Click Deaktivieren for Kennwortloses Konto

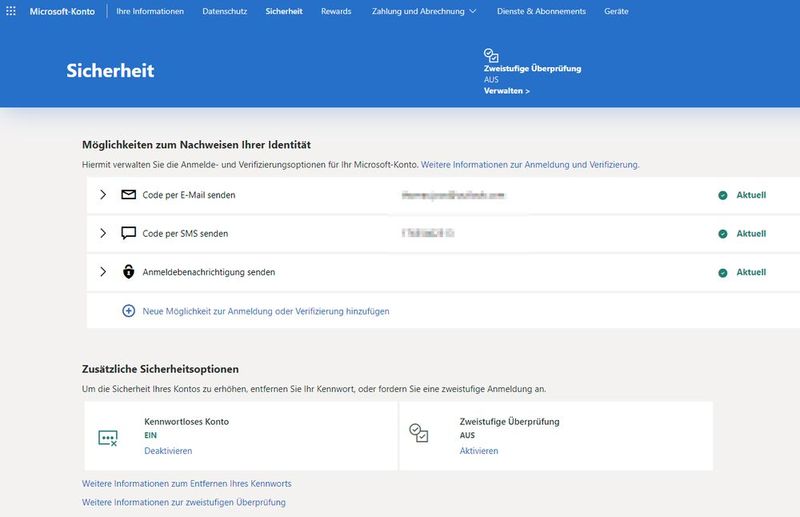pyautogui.click(x=168, y=451)
